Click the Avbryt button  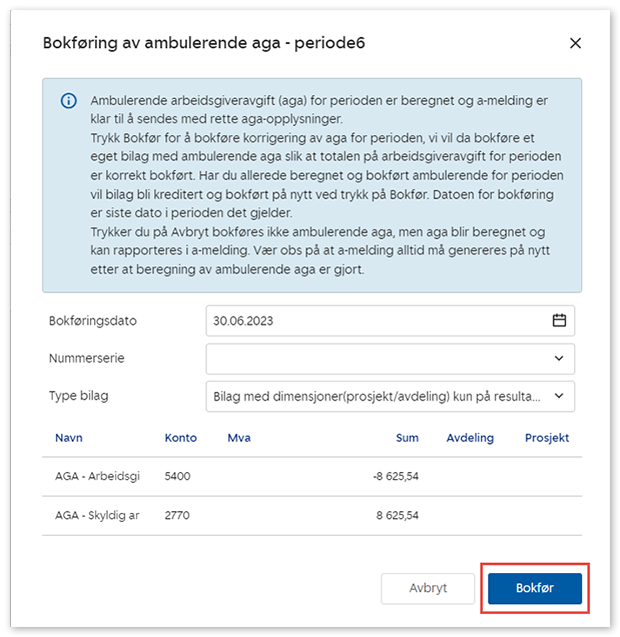click(427, 588)
